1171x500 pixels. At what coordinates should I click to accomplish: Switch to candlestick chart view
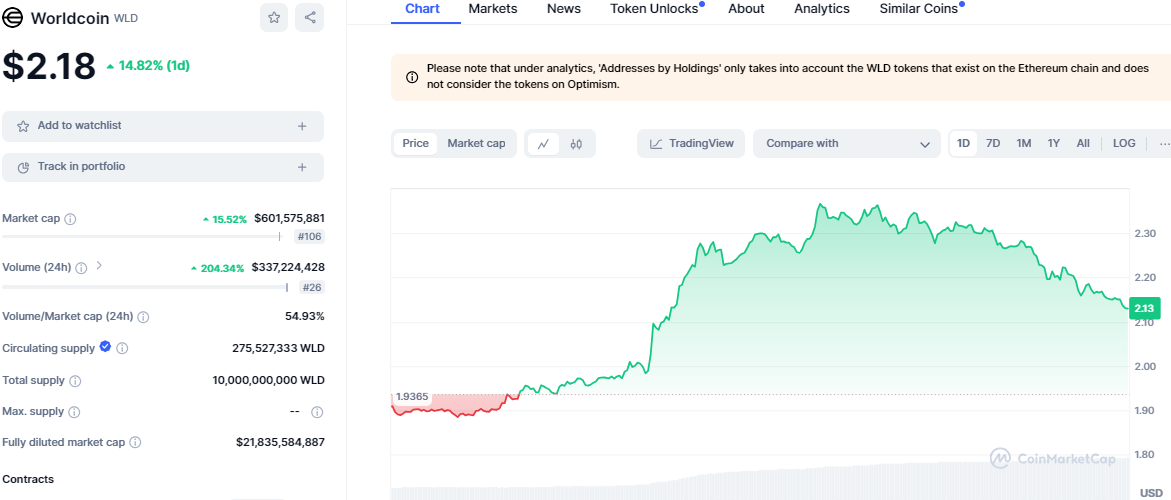[x=576, y=144]
